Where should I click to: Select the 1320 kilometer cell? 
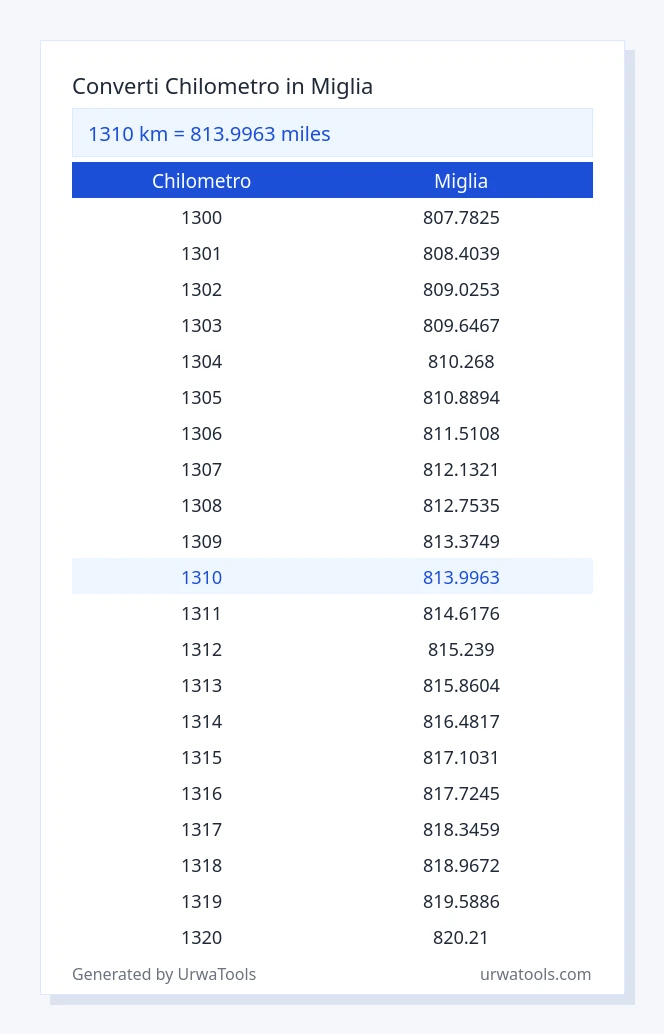[x=202, y=937]
